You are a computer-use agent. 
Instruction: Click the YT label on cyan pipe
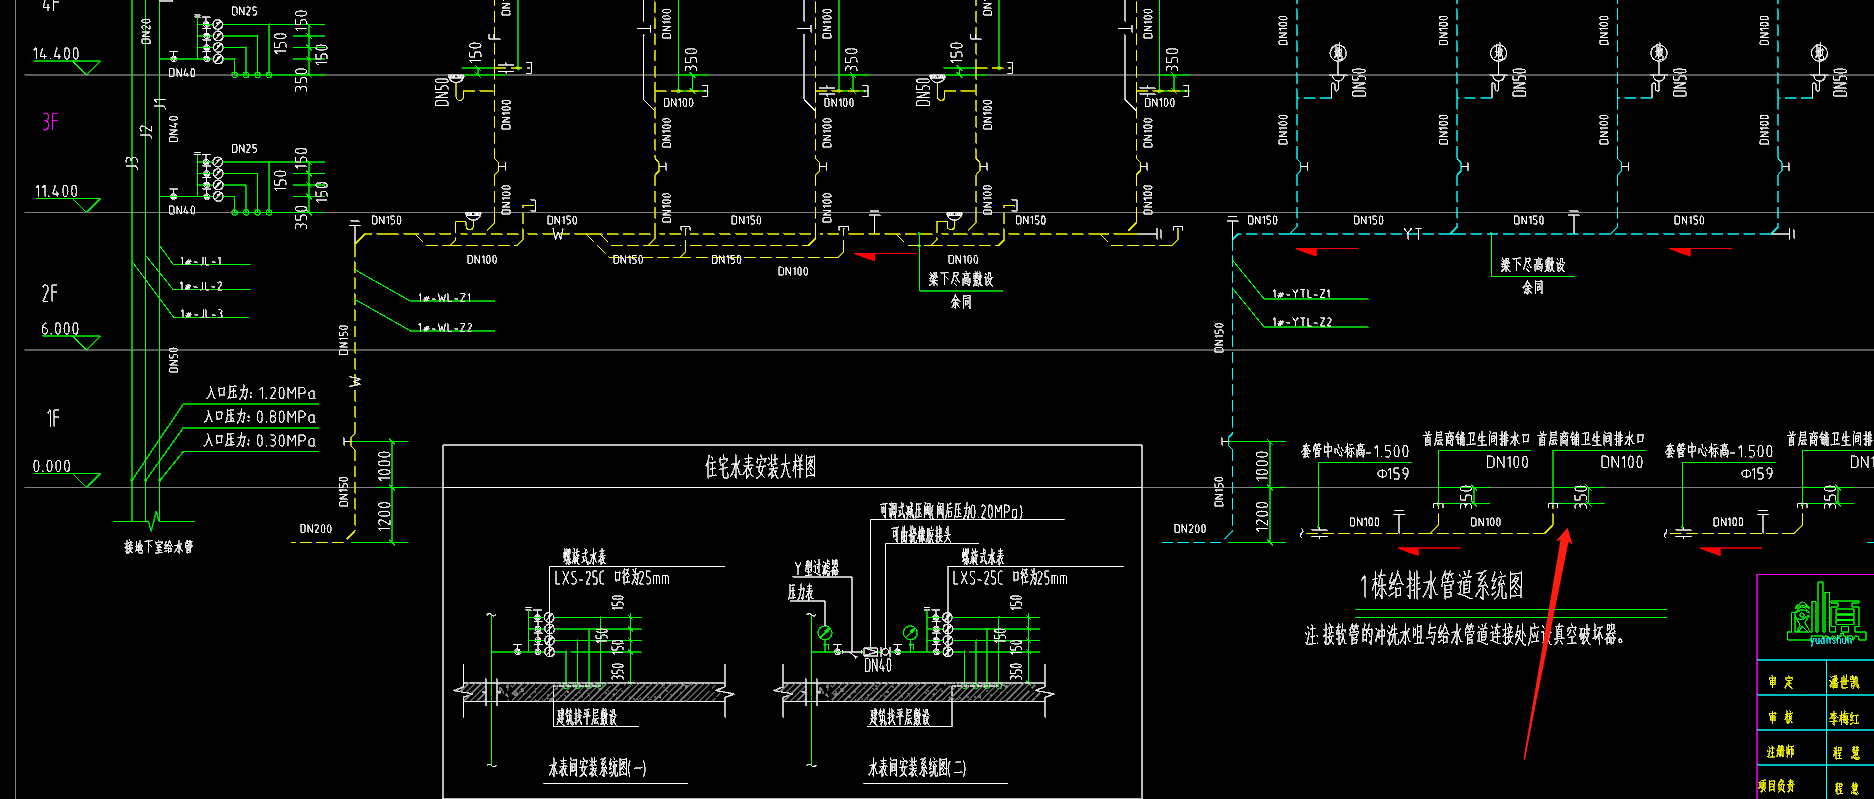coord(1412,234)
